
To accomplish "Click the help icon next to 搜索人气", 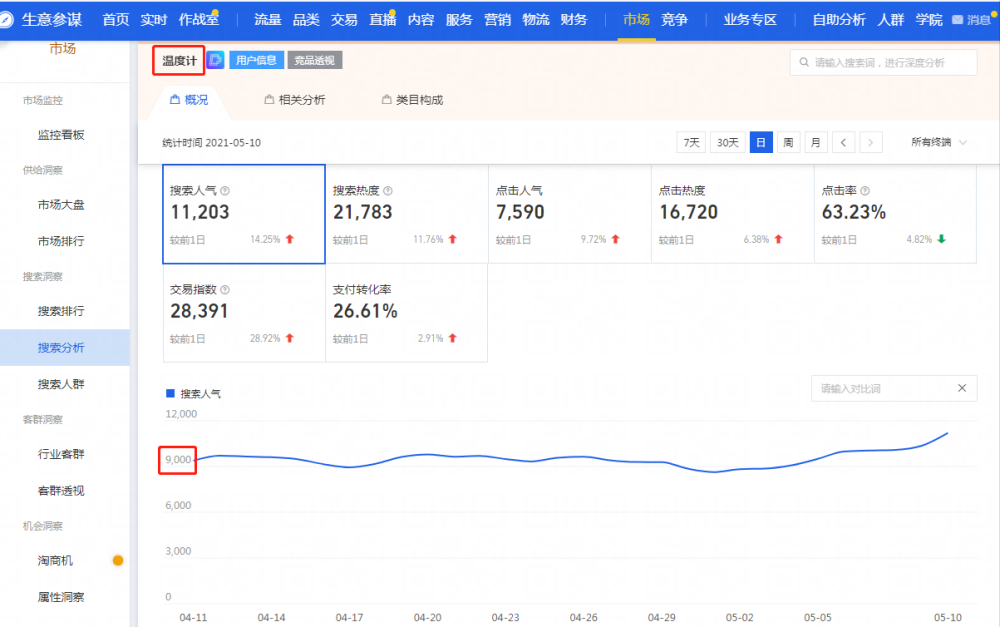I will click(x=225, y=191).
